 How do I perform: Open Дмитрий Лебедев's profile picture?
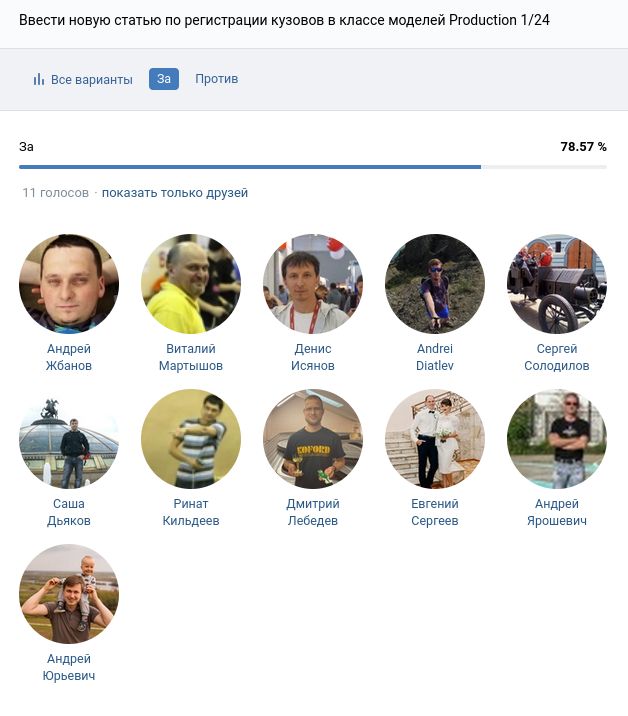coord(313,439)
